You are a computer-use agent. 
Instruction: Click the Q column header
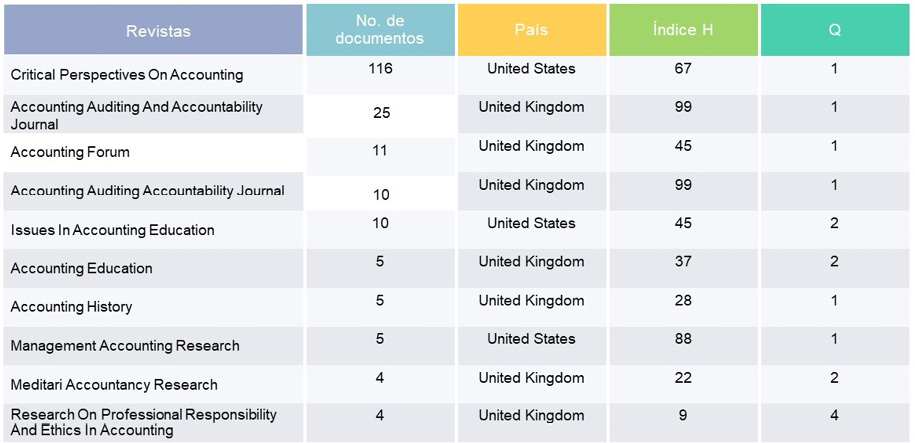[x=834, y=30]
